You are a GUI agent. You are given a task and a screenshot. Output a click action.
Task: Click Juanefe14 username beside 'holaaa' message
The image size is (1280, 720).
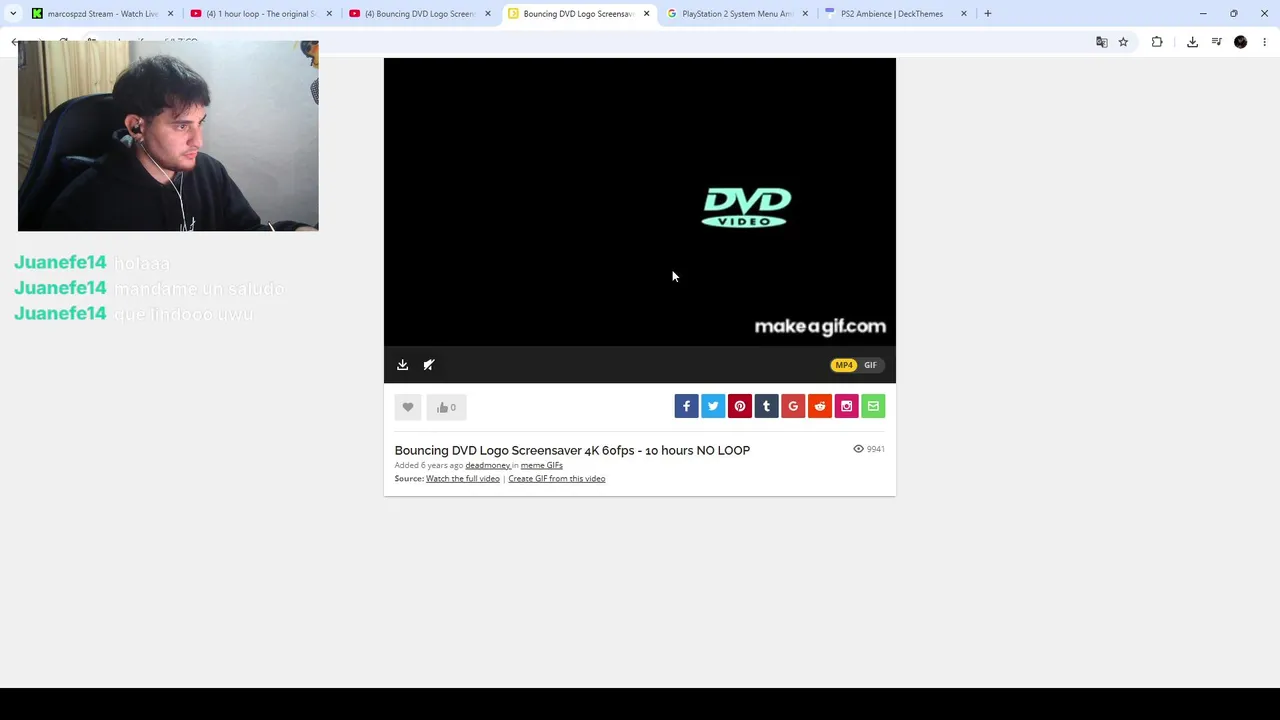pos(60,262)
